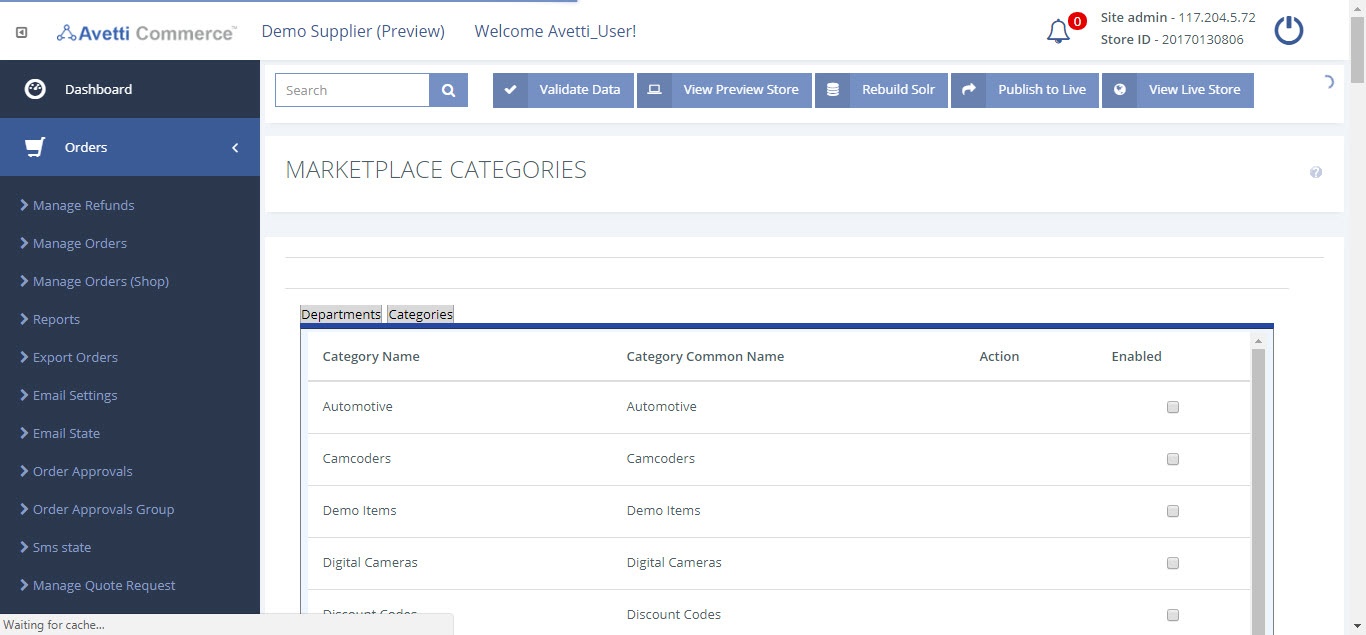Screen dimensions: 1366x635
Task: Click the checkmark icon on Validate Data
Action: (510, 90)
